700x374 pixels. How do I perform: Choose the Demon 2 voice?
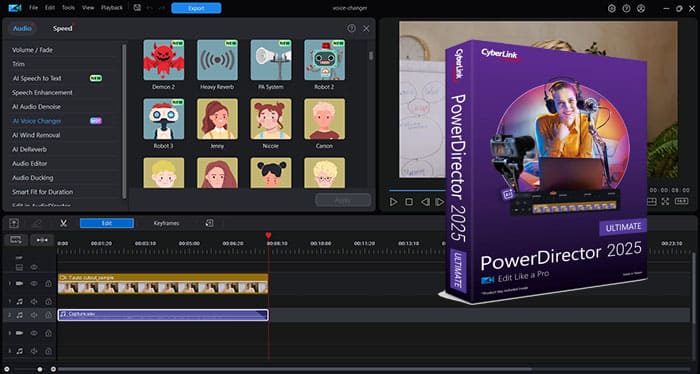coord(163,60)
